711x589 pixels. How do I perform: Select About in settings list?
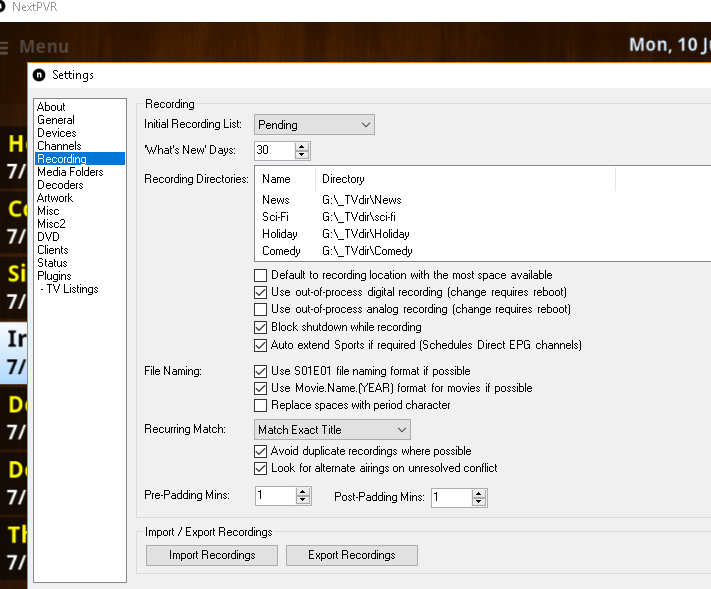pyautogui.click(x=51, y=107)
